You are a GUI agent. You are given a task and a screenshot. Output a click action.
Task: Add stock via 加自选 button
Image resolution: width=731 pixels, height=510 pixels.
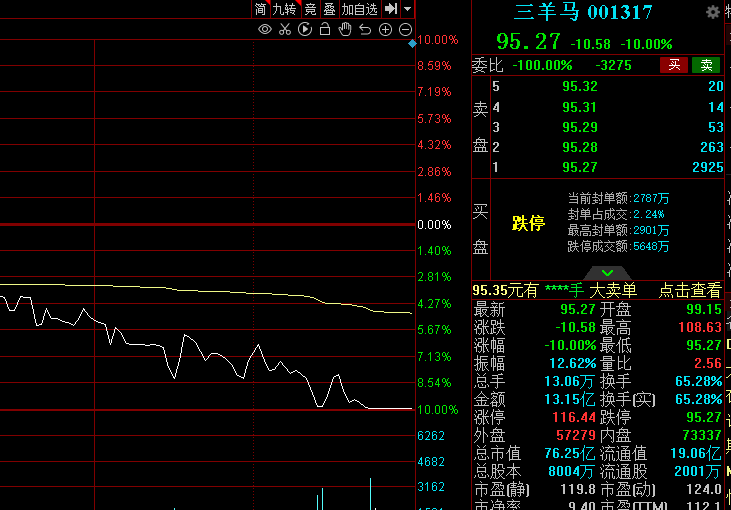tap(360, 9)
